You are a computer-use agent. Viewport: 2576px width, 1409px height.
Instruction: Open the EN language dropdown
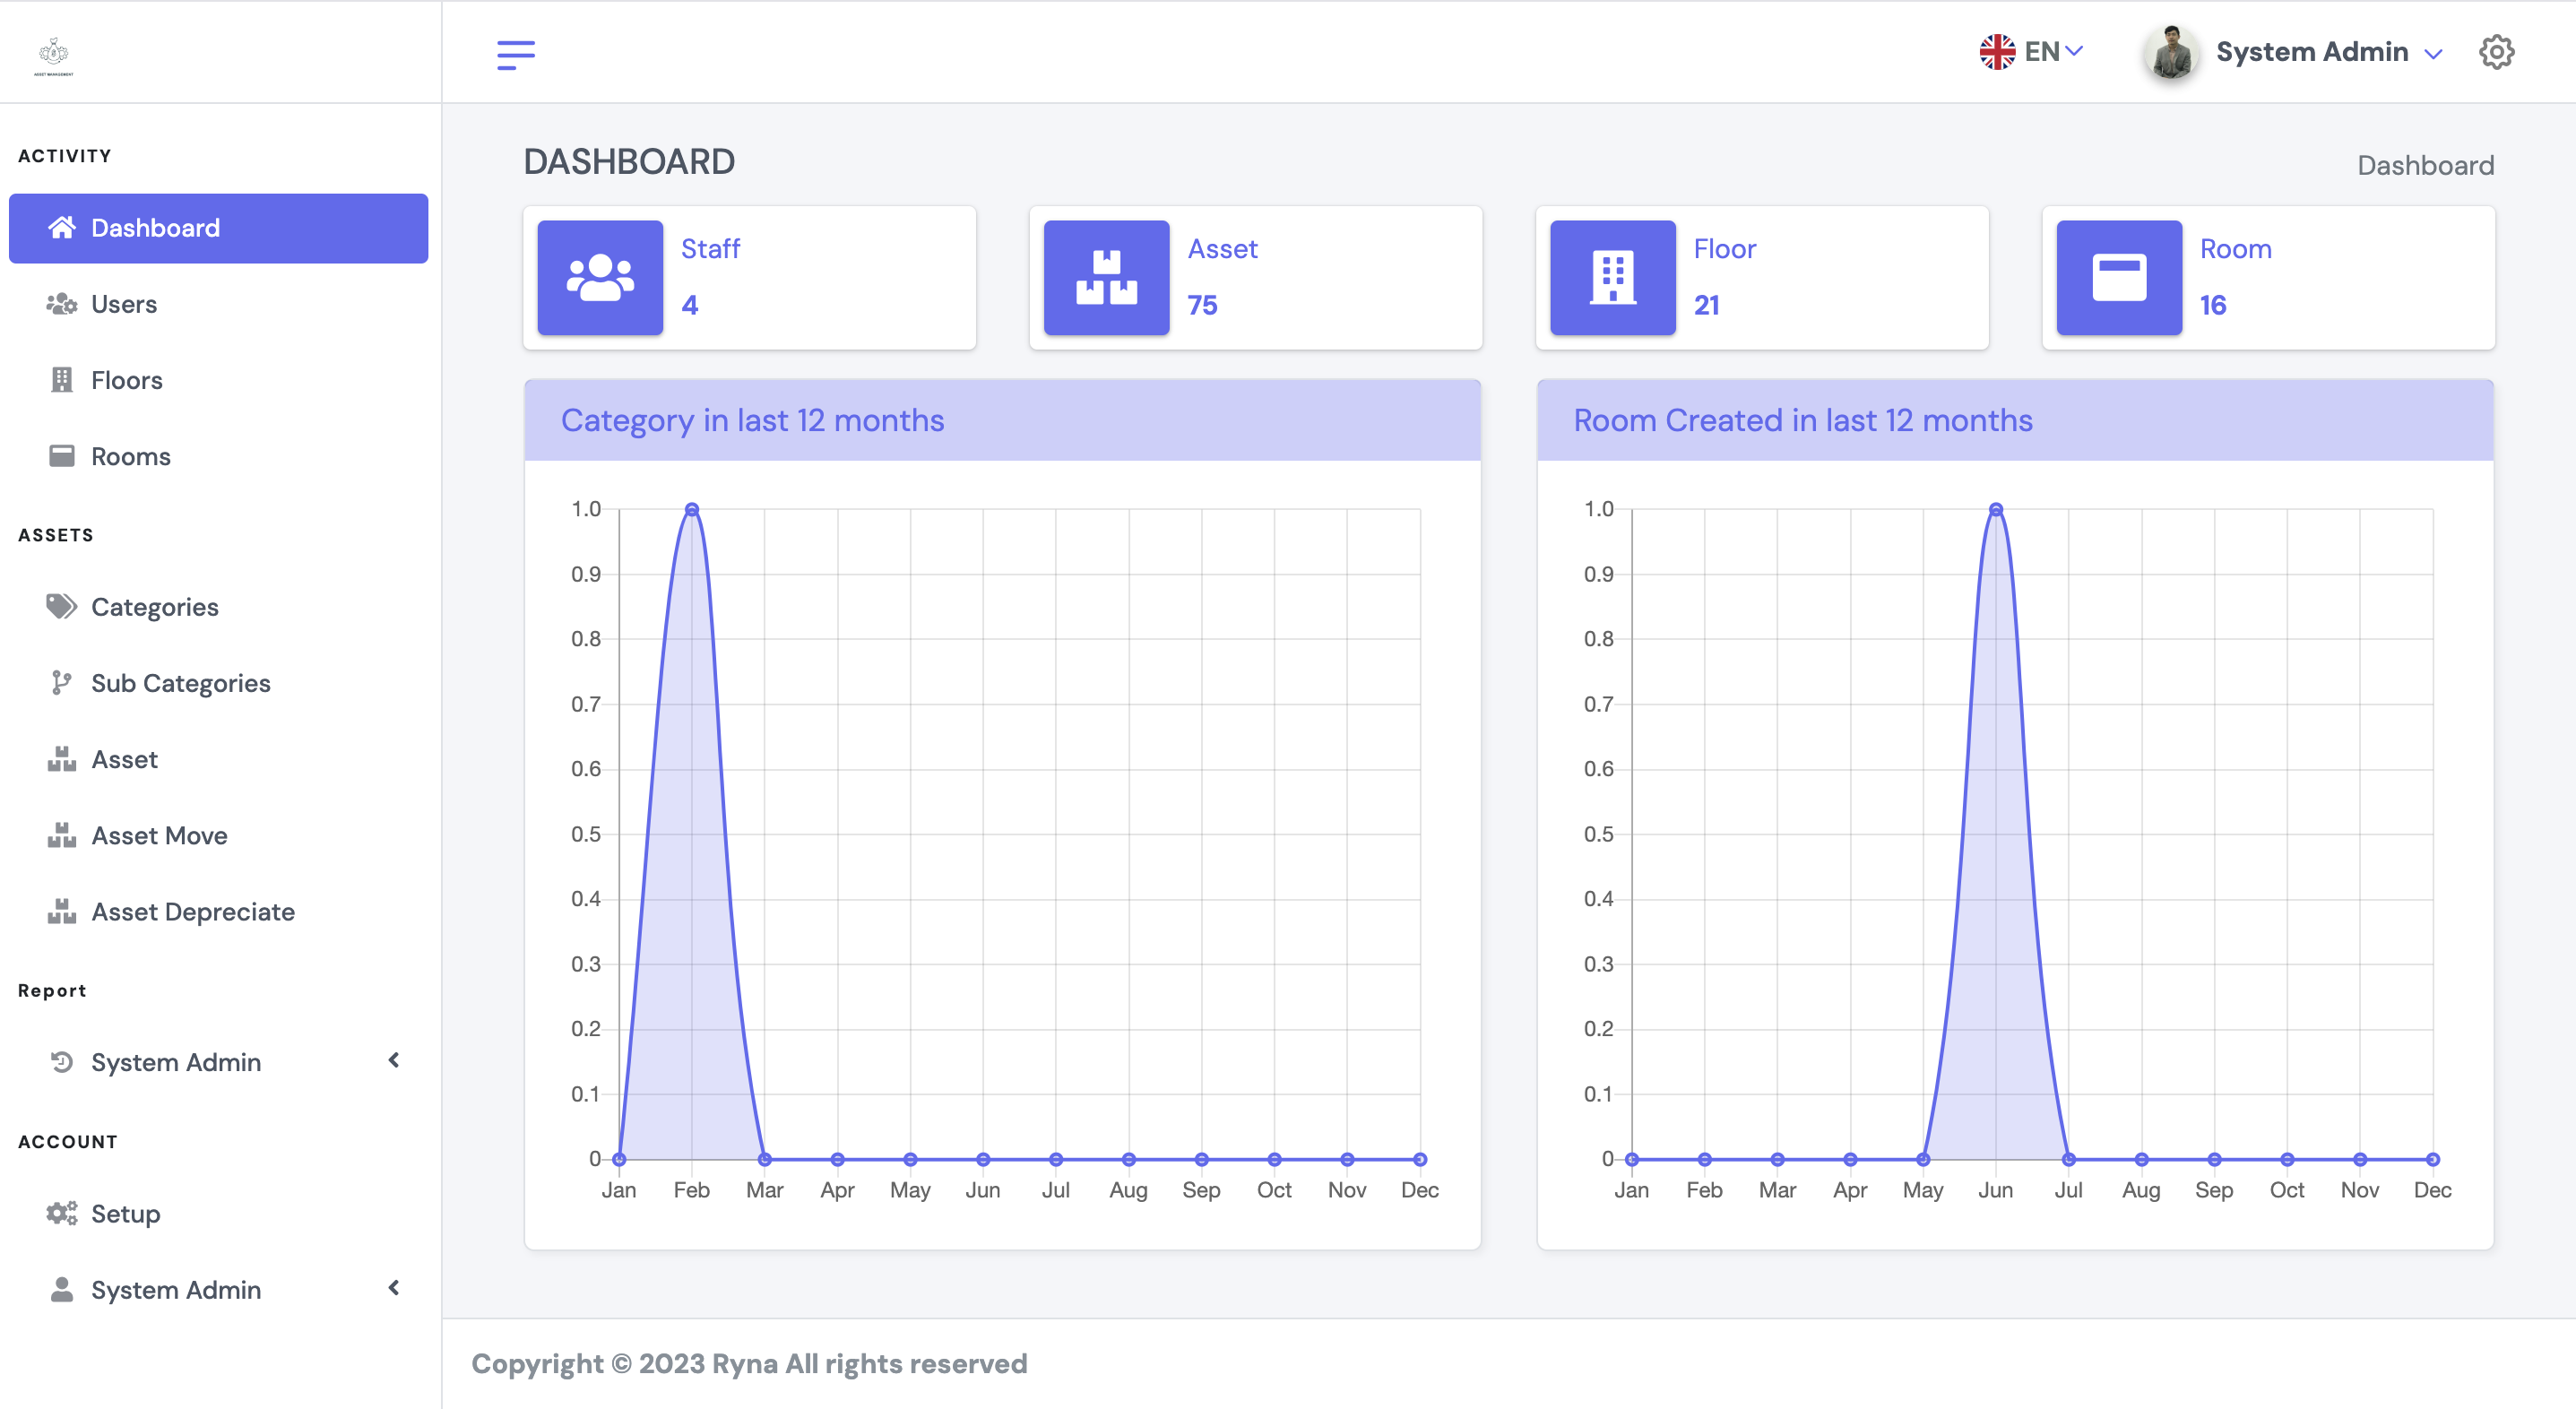click(2031, 52)
